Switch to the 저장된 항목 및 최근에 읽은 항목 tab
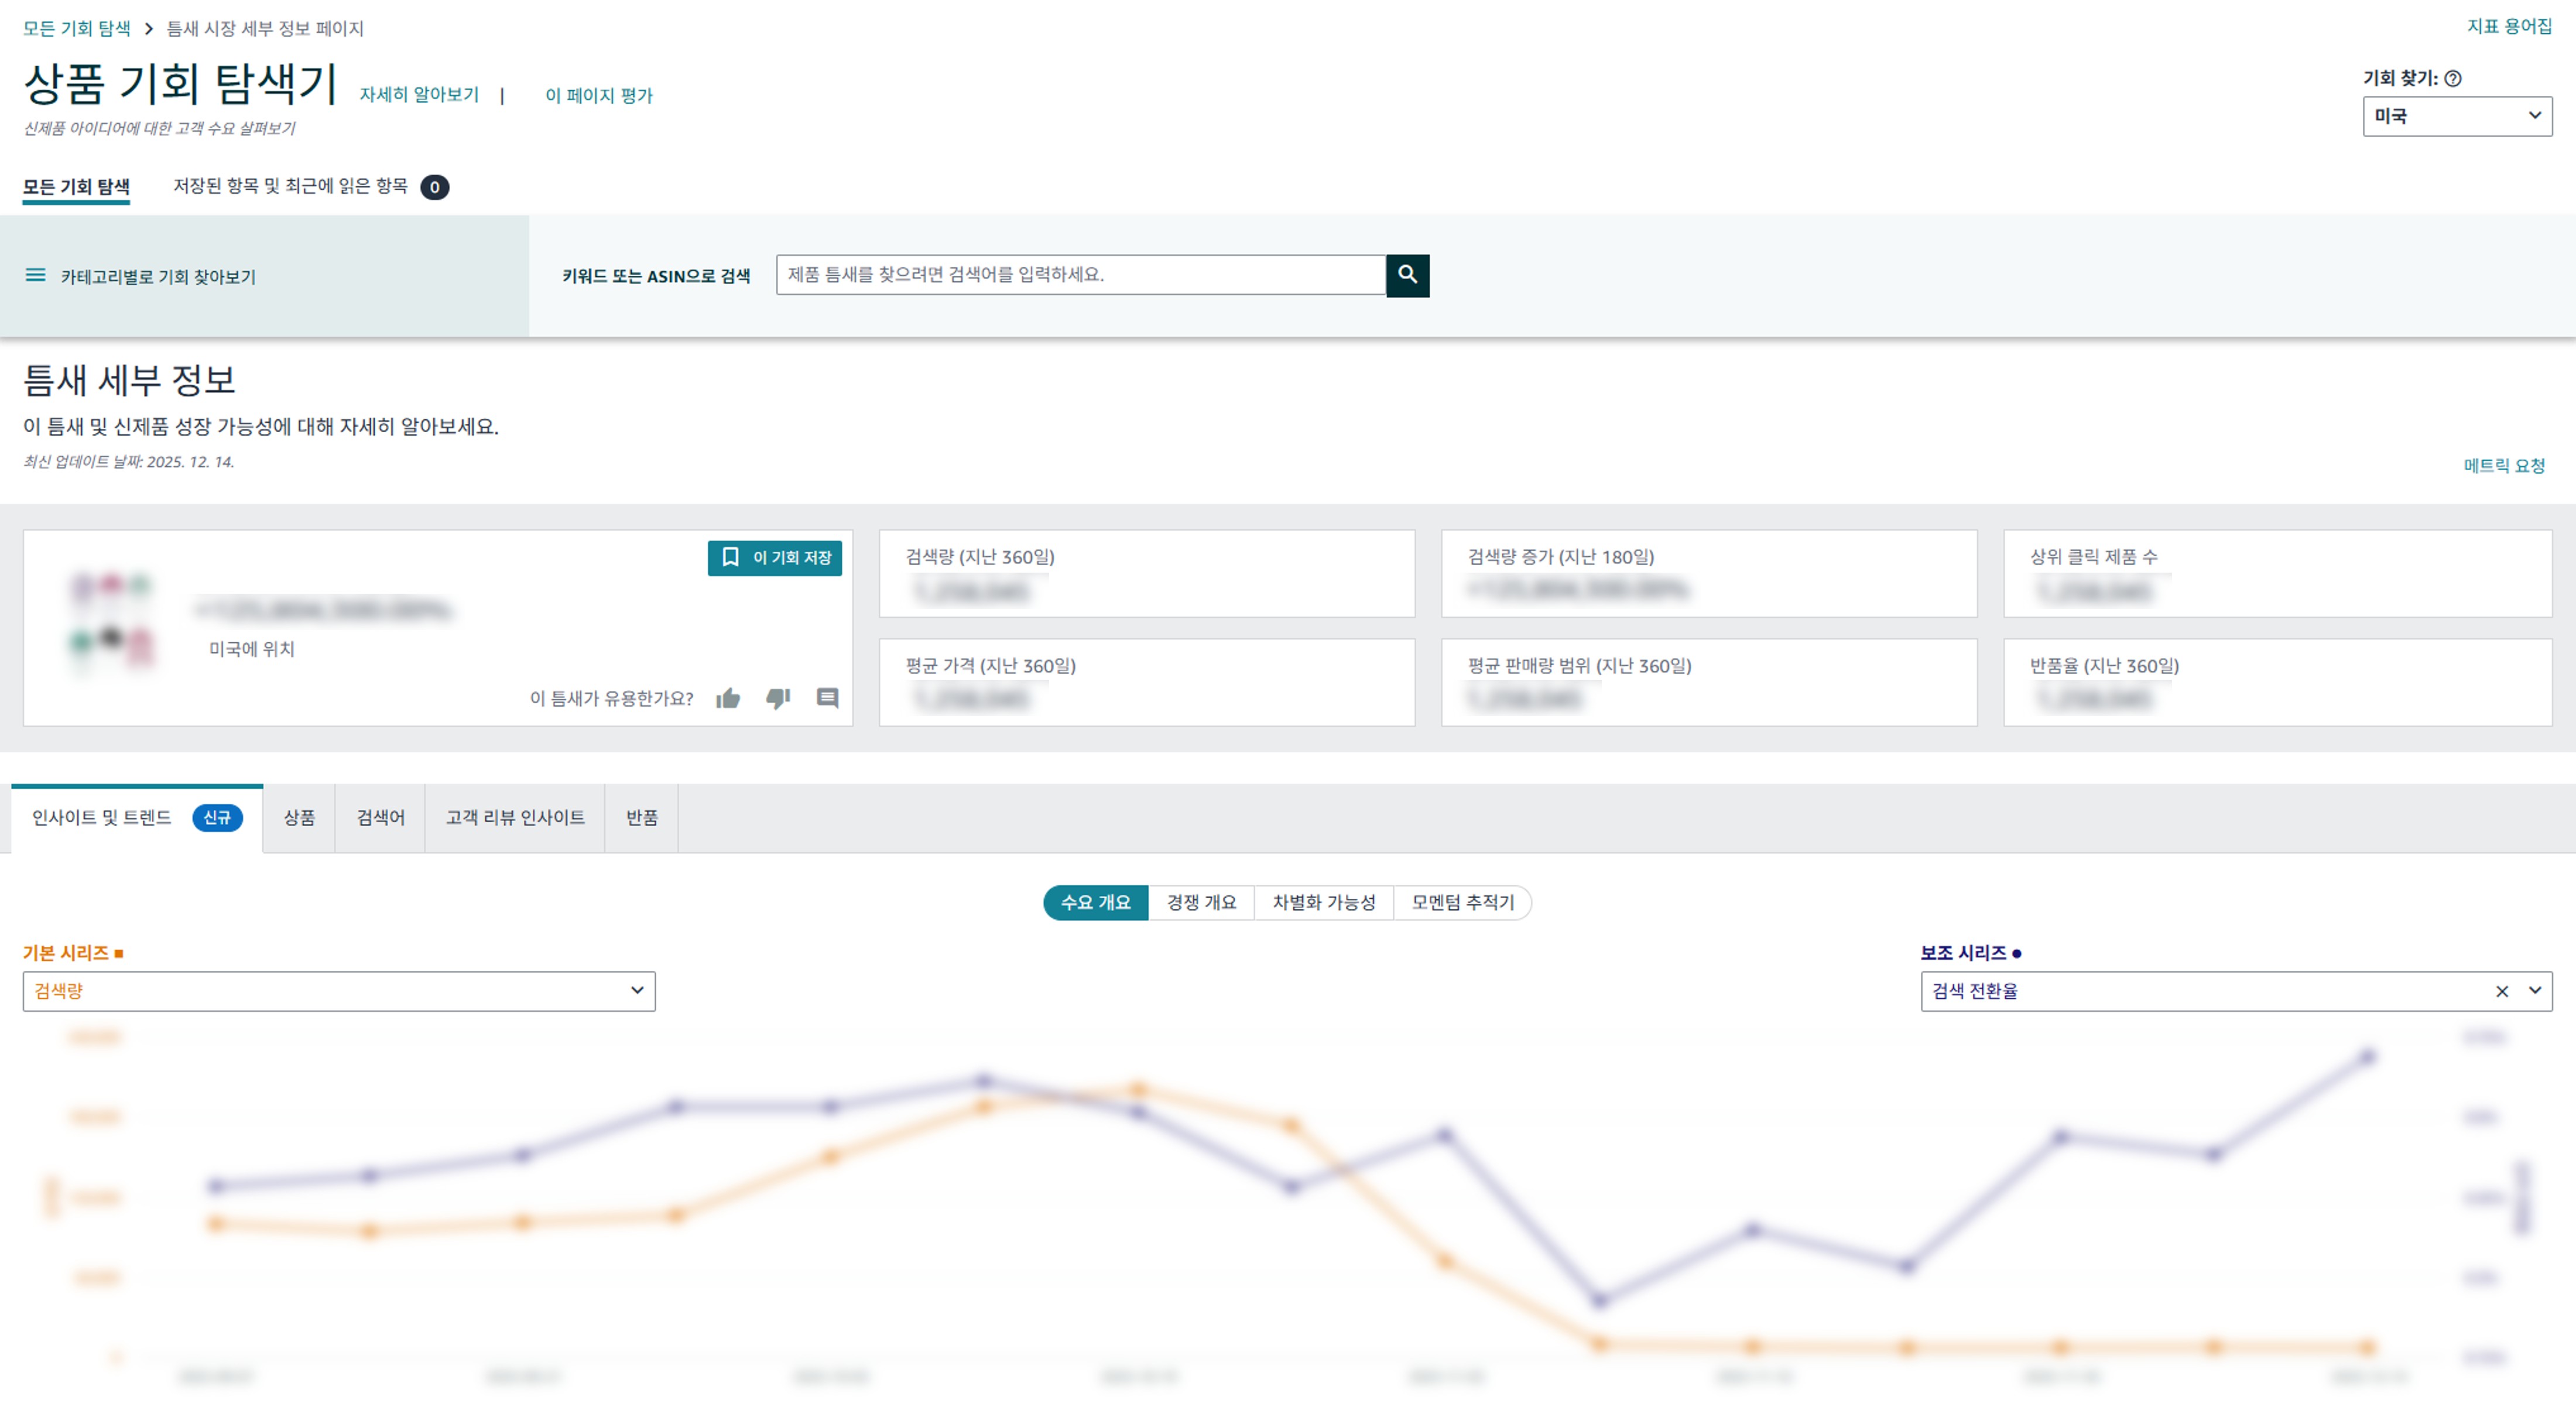Viewport: 2576px width, 1417px height. click(x=290, y=186)
